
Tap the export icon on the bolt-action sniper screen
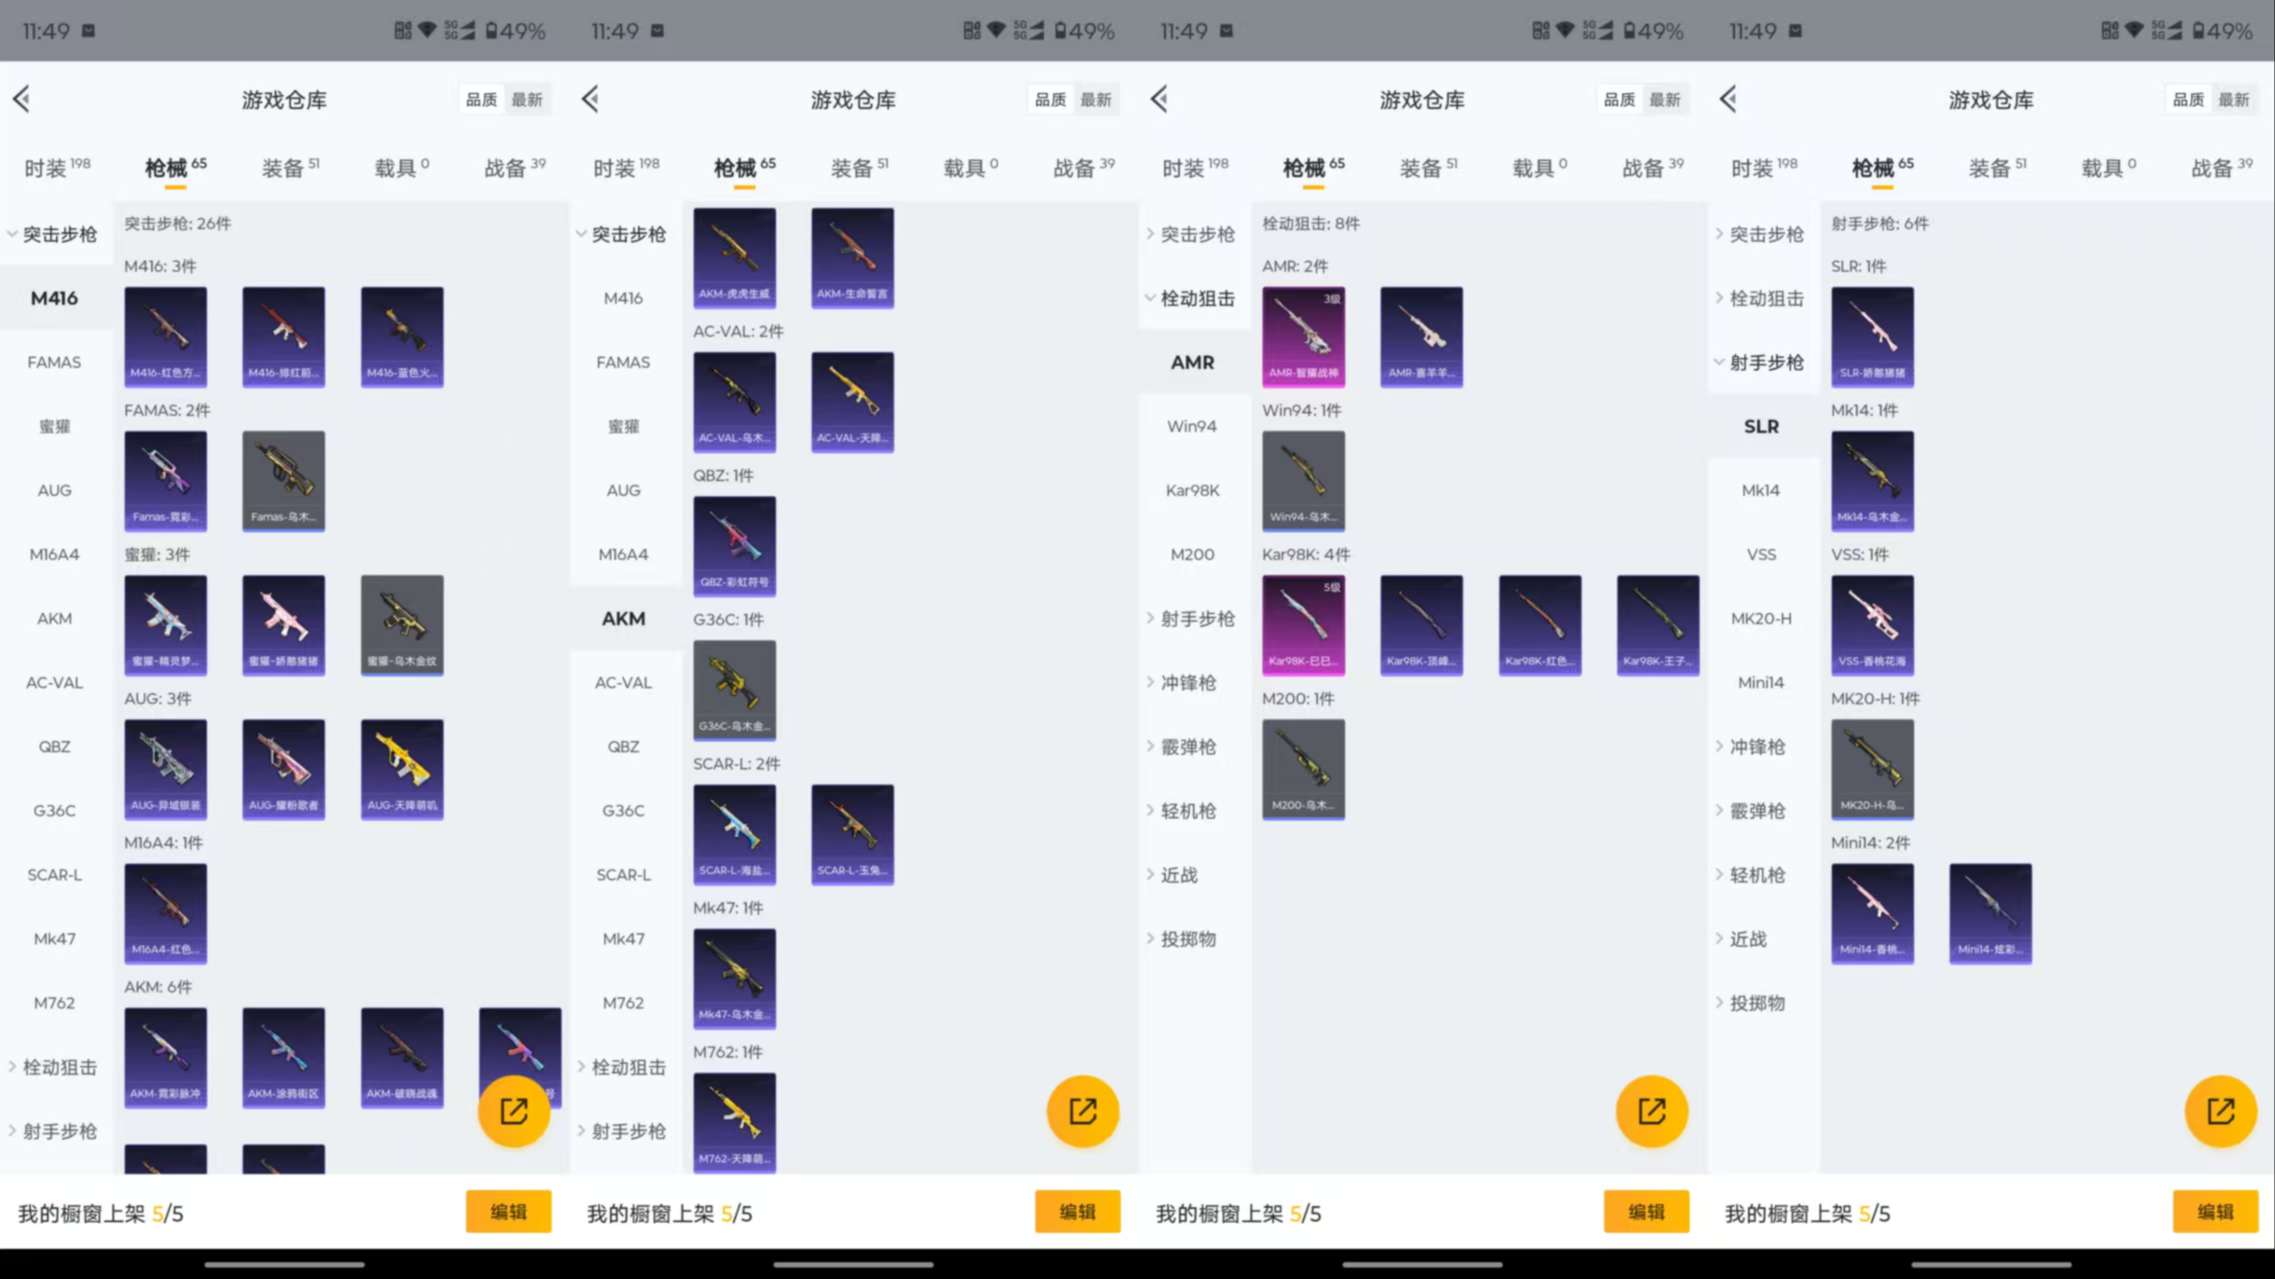[1652, 1110]
